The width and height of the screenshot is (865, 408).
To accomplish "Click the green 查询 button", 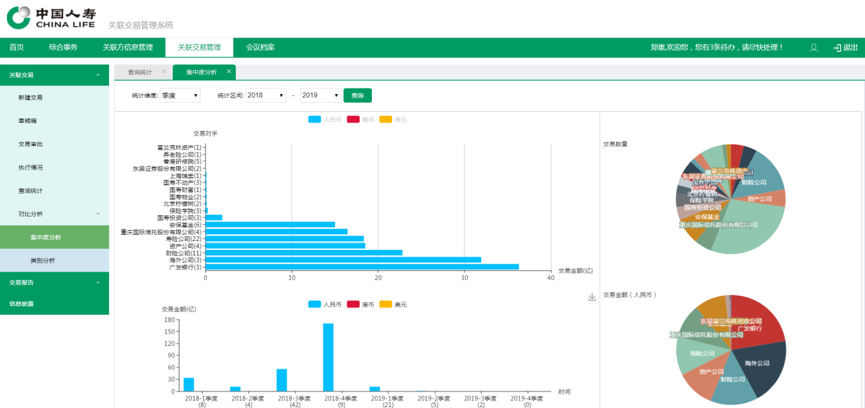I will 357,95.
